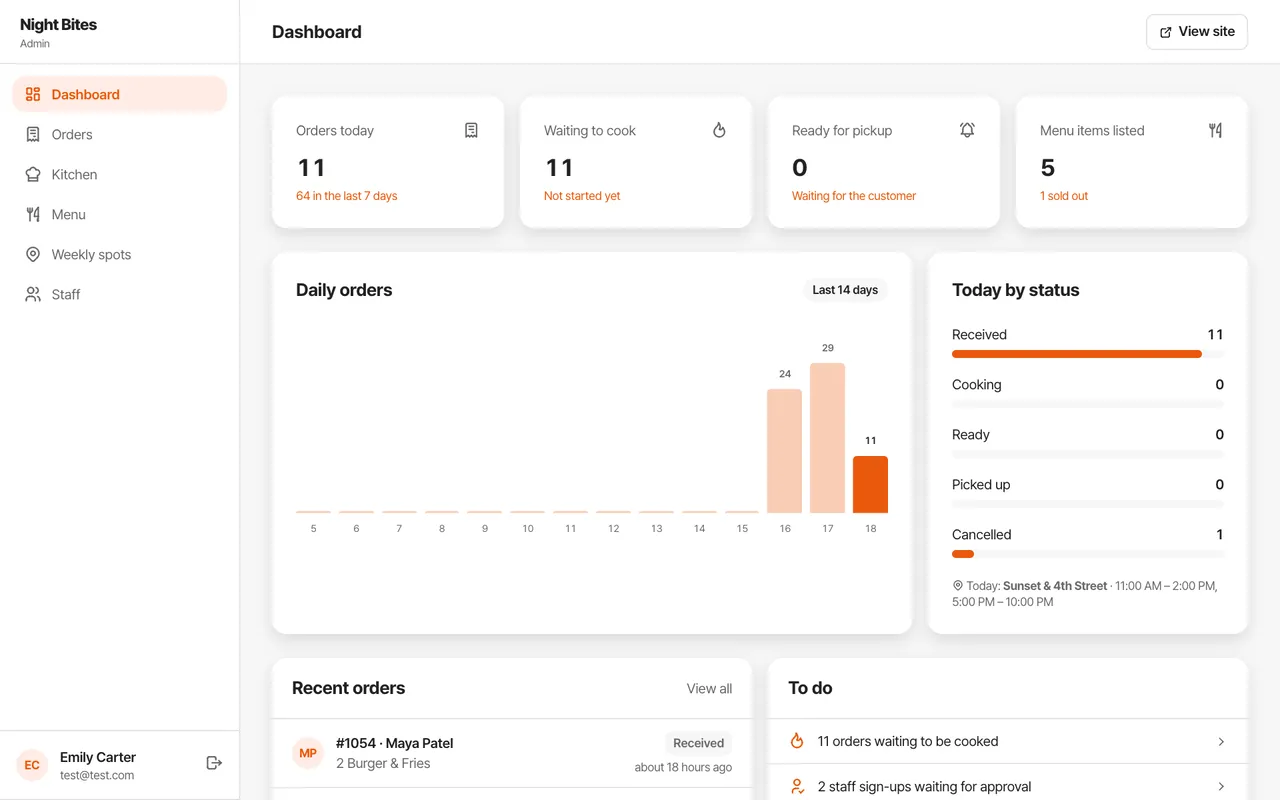Image resolution: width=1280 pixels, height=800 pixels.
Task: Open the Staff page label
Action: [x=66, y=294]
